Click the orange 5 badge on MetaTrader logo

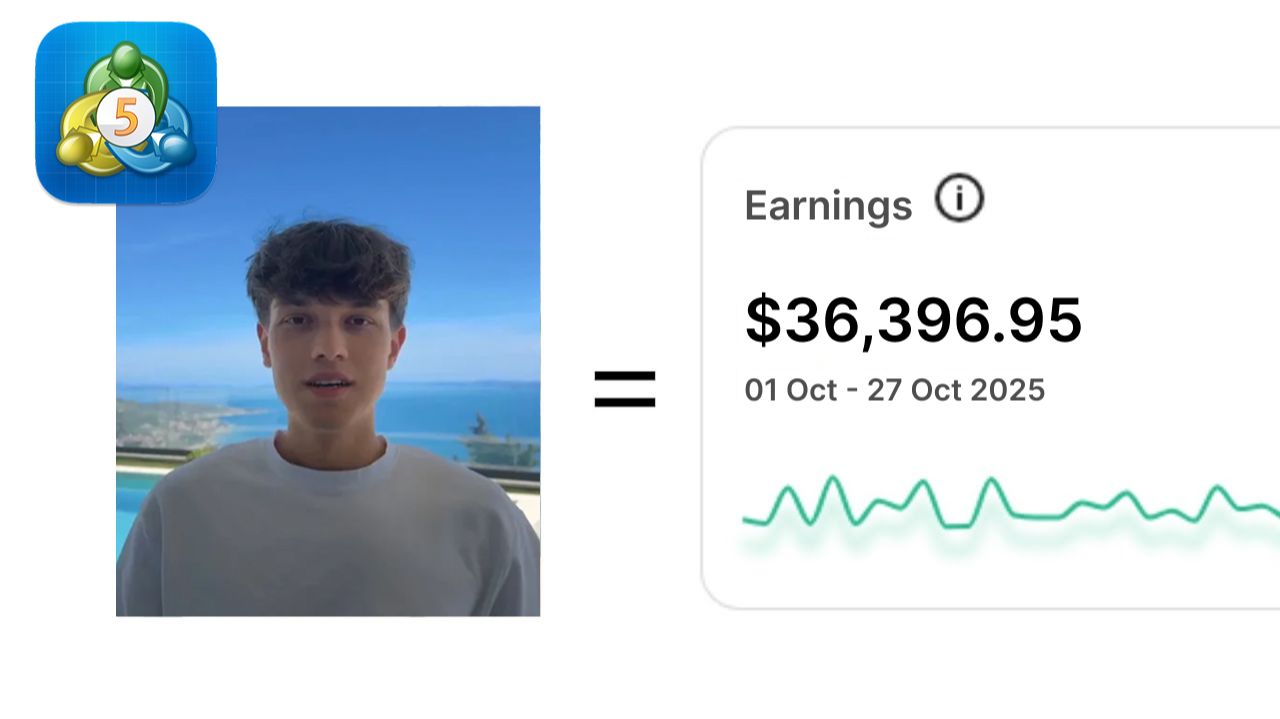(x=126, y=120)
